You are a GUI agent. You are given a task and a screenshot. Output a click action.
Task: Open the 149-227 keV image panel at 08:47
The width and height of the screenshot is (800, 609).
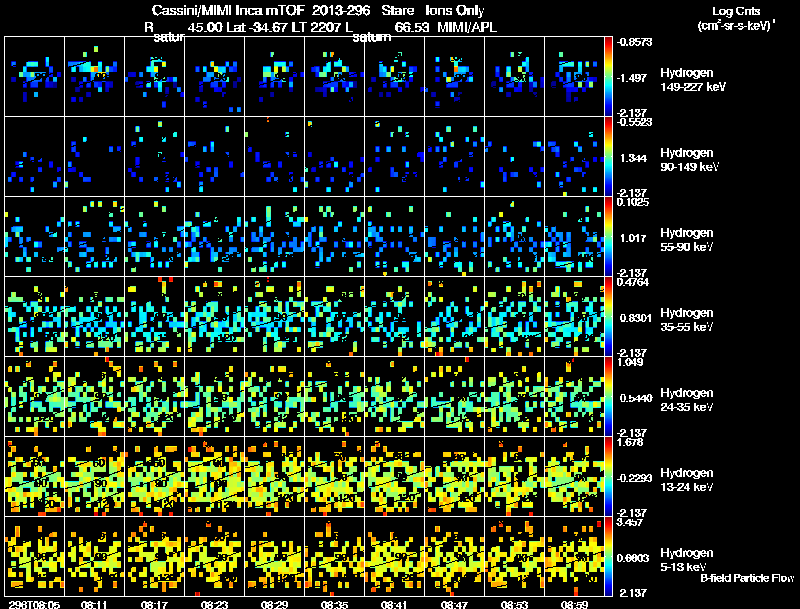click(x=454, y=77)
